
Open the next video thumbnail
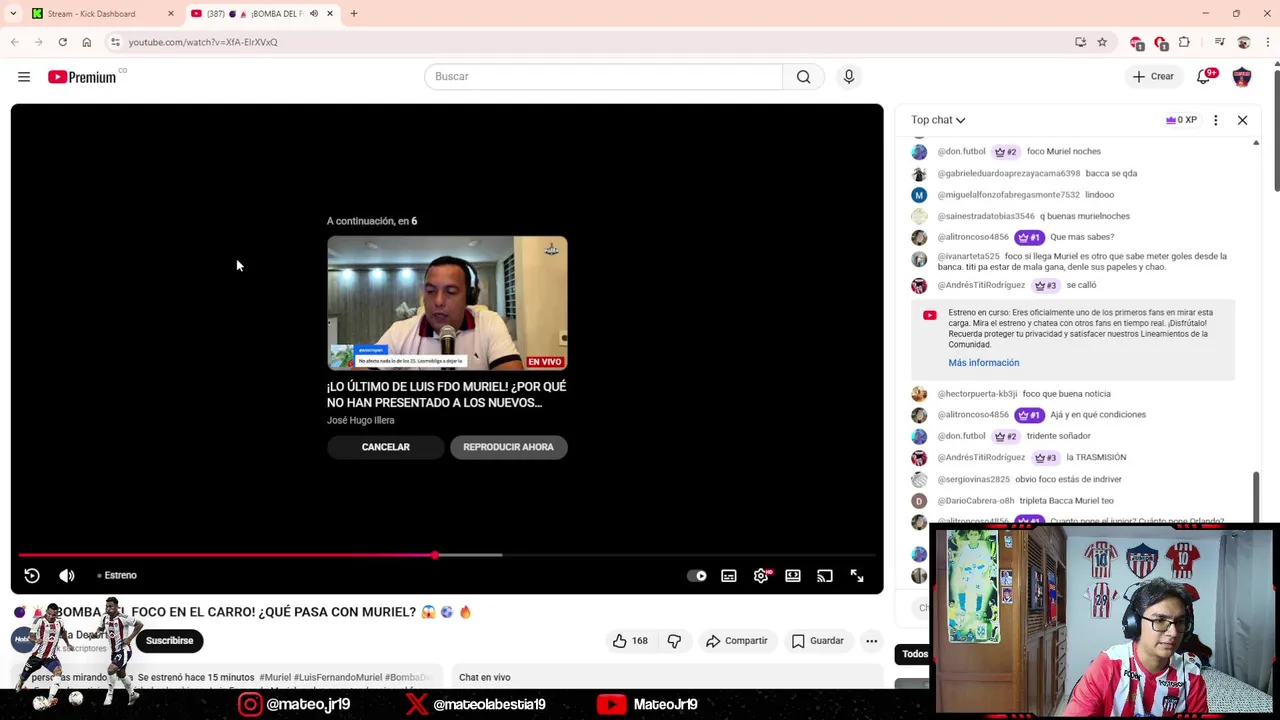click(447, 303)
